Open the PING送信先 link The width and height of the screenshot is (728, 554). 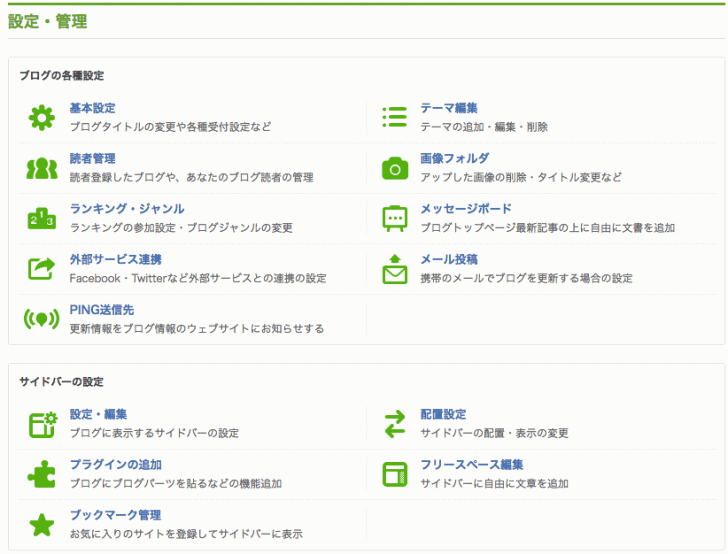tap(101, 310)
